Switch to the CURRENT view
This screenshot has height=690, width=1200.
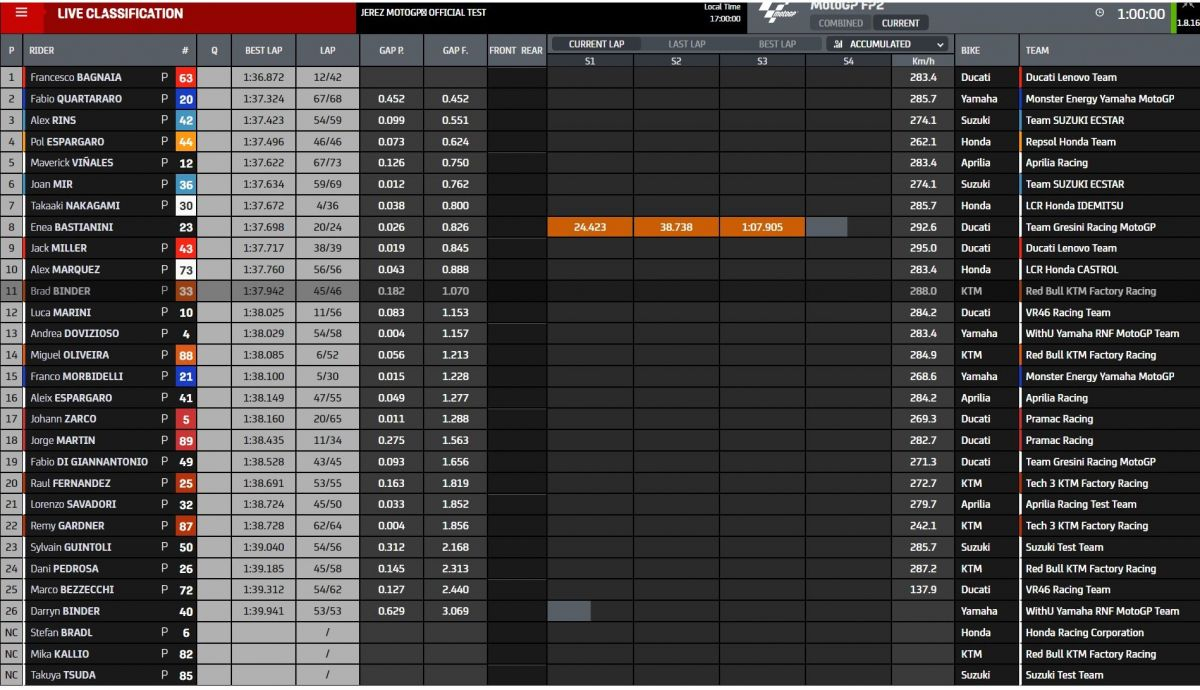click(900, 23)
